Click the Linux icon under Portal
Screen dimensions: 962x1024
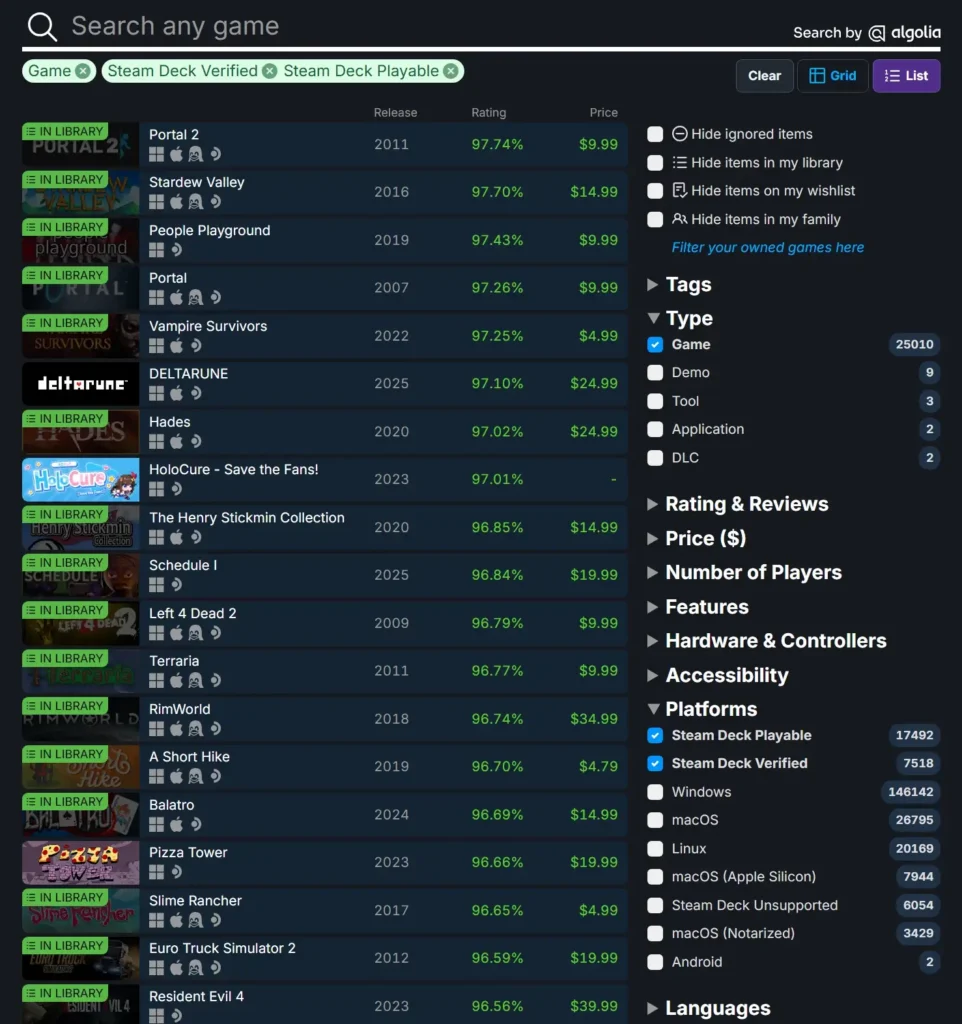point(195,298)
